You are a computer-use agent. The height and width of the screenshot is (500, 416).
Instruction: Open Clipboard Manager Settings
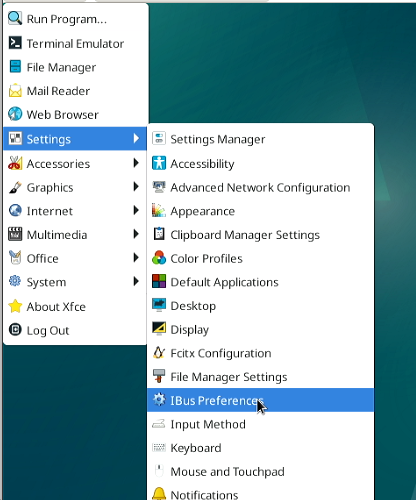point(261,235)
